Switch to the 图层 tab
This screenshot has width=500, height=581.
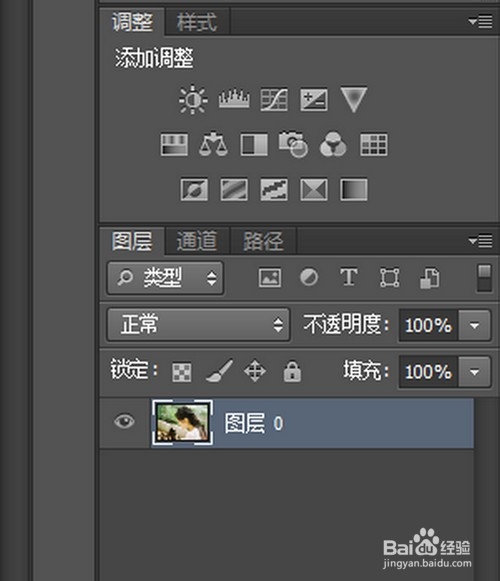coord(132,241)
